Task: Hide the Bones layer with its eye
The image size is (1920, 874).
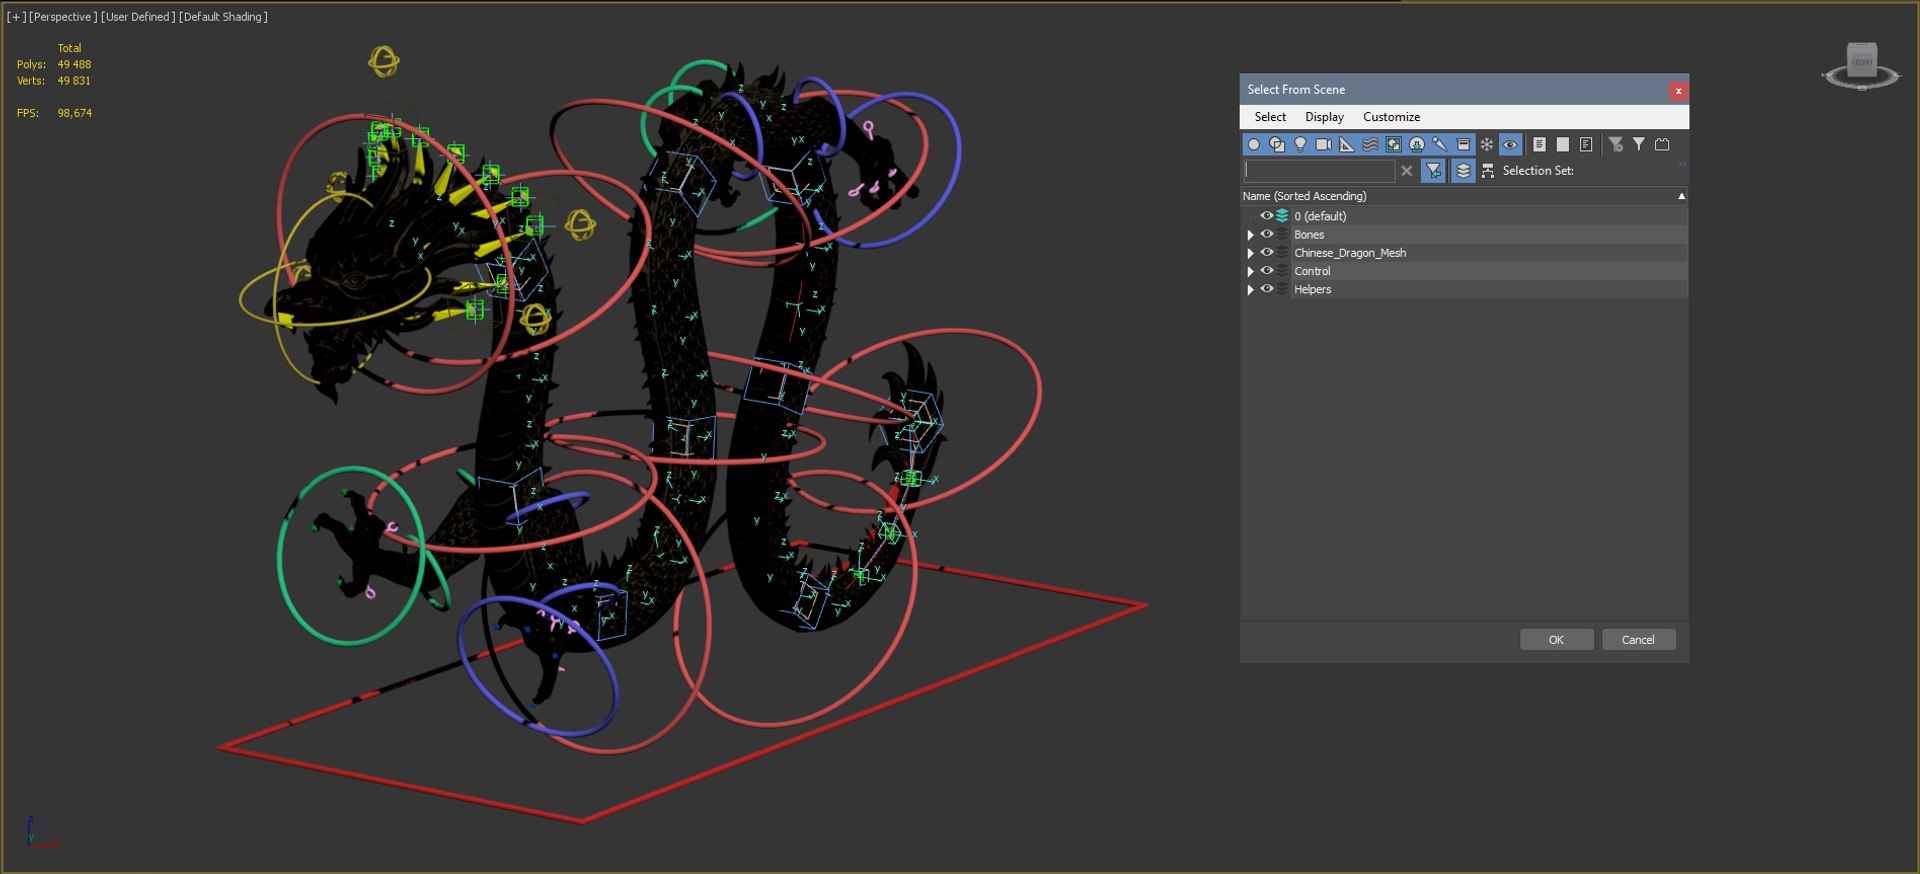Action: [1266, 234]
